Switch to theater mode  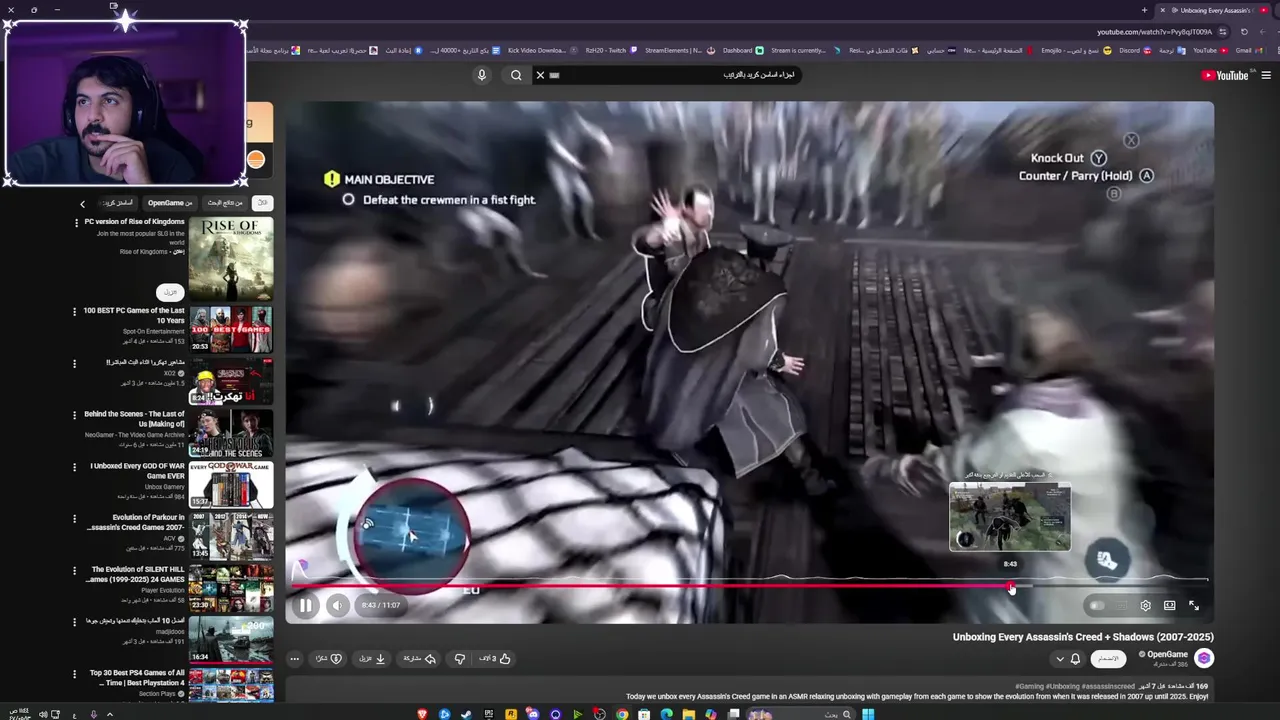(1169, 605)
